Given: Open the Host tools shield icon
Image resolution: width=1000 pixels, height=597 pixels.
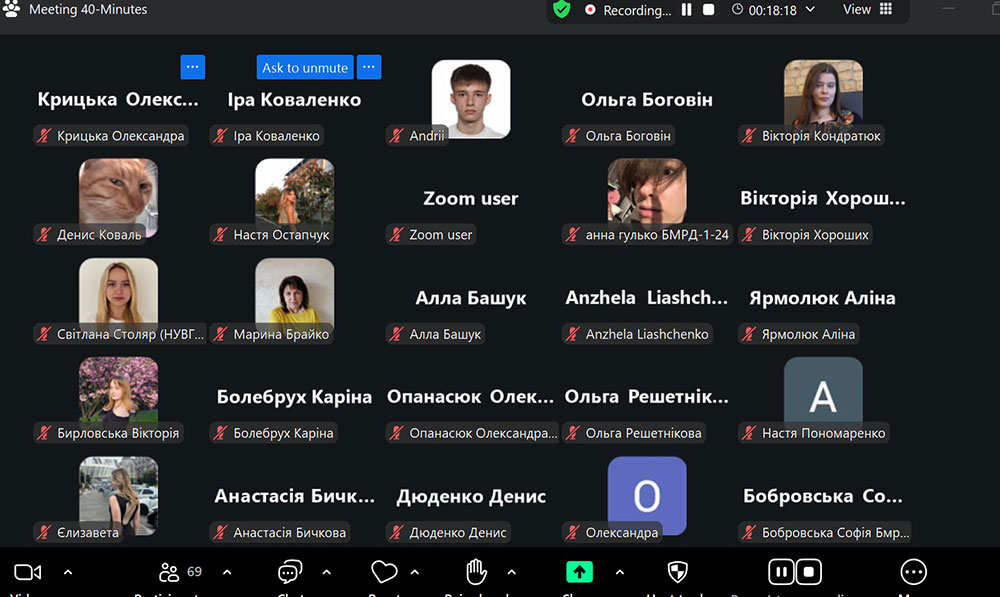Looking at the screenshot, I should click(x=677, y=572).
